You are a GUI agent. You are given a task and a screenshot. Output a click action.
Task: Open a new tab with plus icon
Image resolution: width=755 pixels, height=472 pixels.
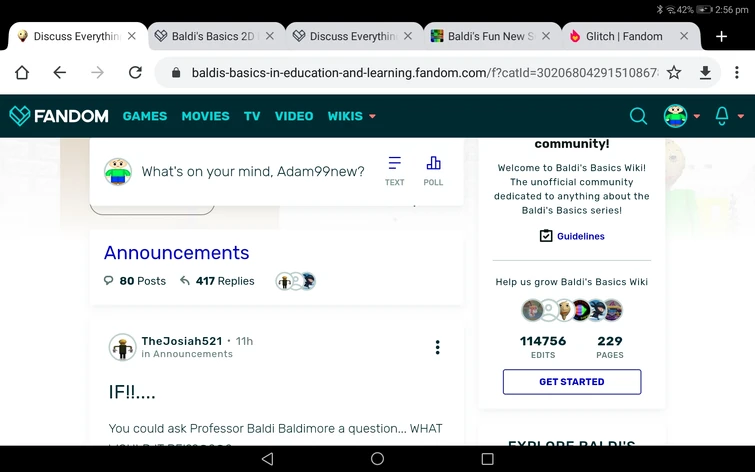[x=721, y=37]
